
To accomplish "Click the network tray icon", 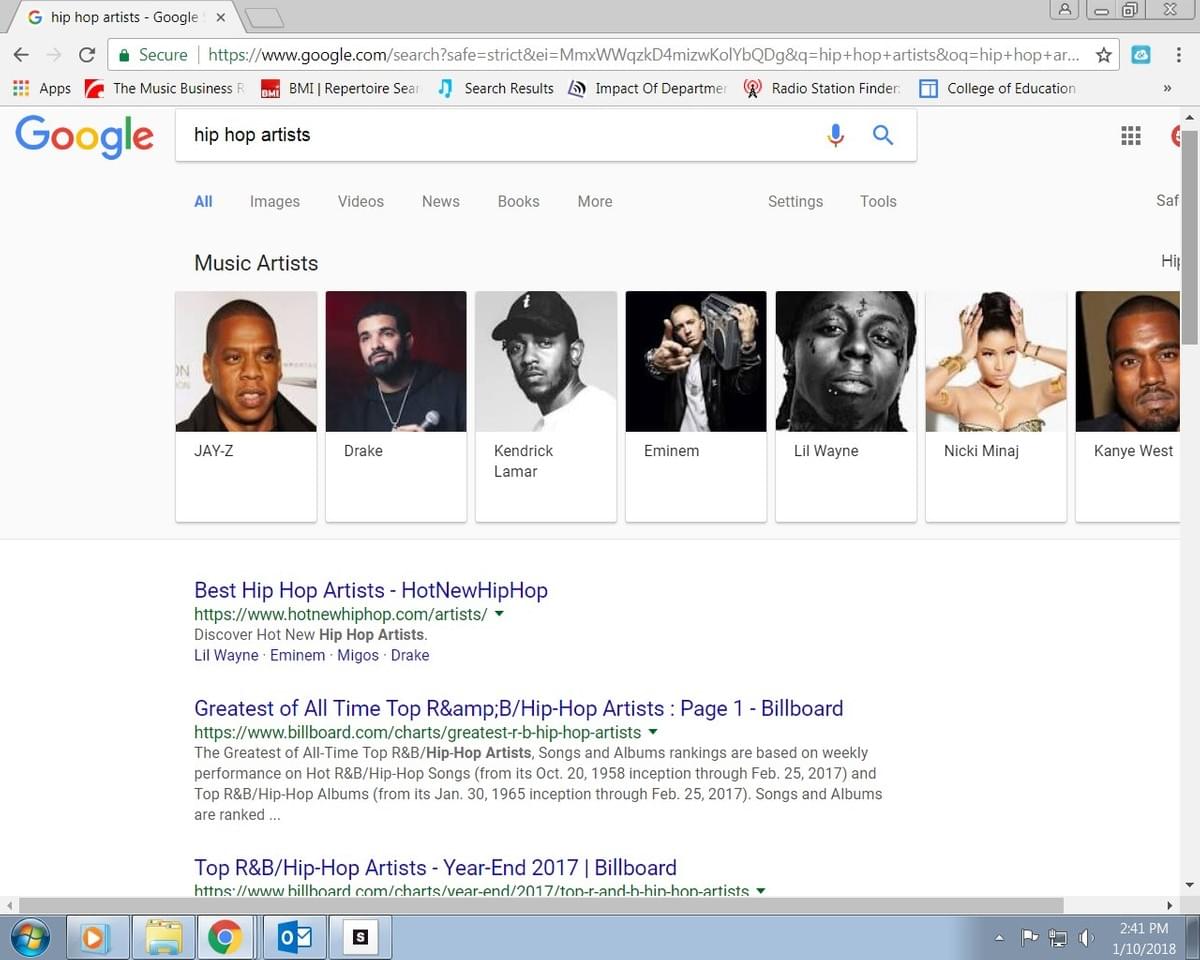I will (1058, 938).
